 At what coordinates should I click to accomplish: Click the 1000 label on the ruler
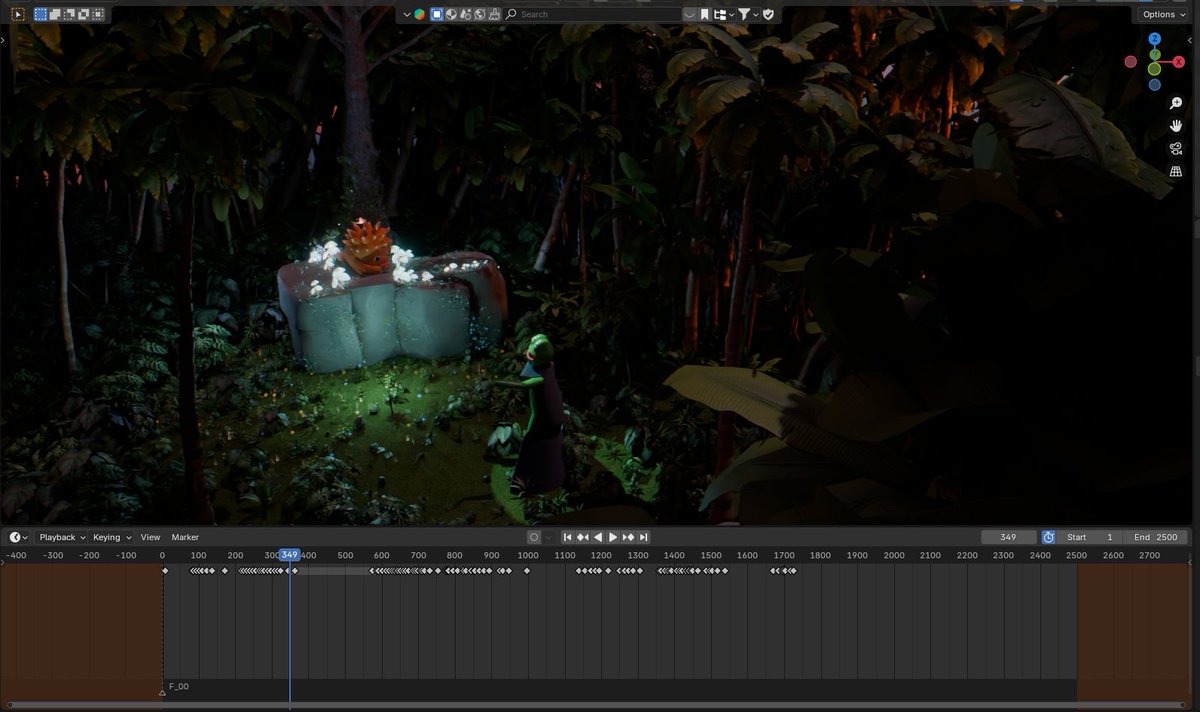(x=528, y=555)
